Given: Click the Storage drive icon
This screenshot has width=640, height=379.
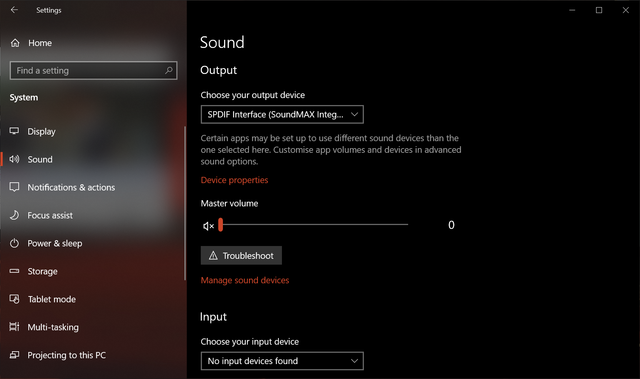Looking at the screenshot, I should click(x=14, y=271).
